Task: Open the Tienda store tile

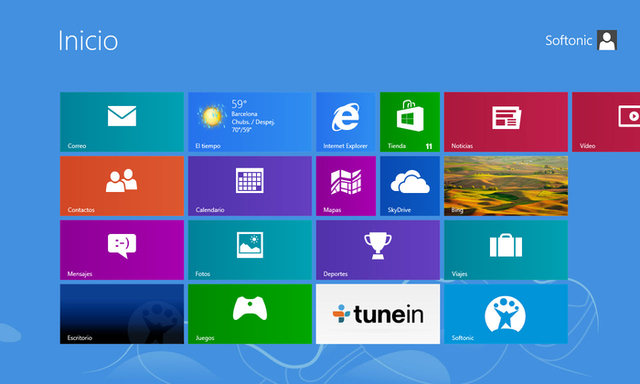Action: click(410, 122)
